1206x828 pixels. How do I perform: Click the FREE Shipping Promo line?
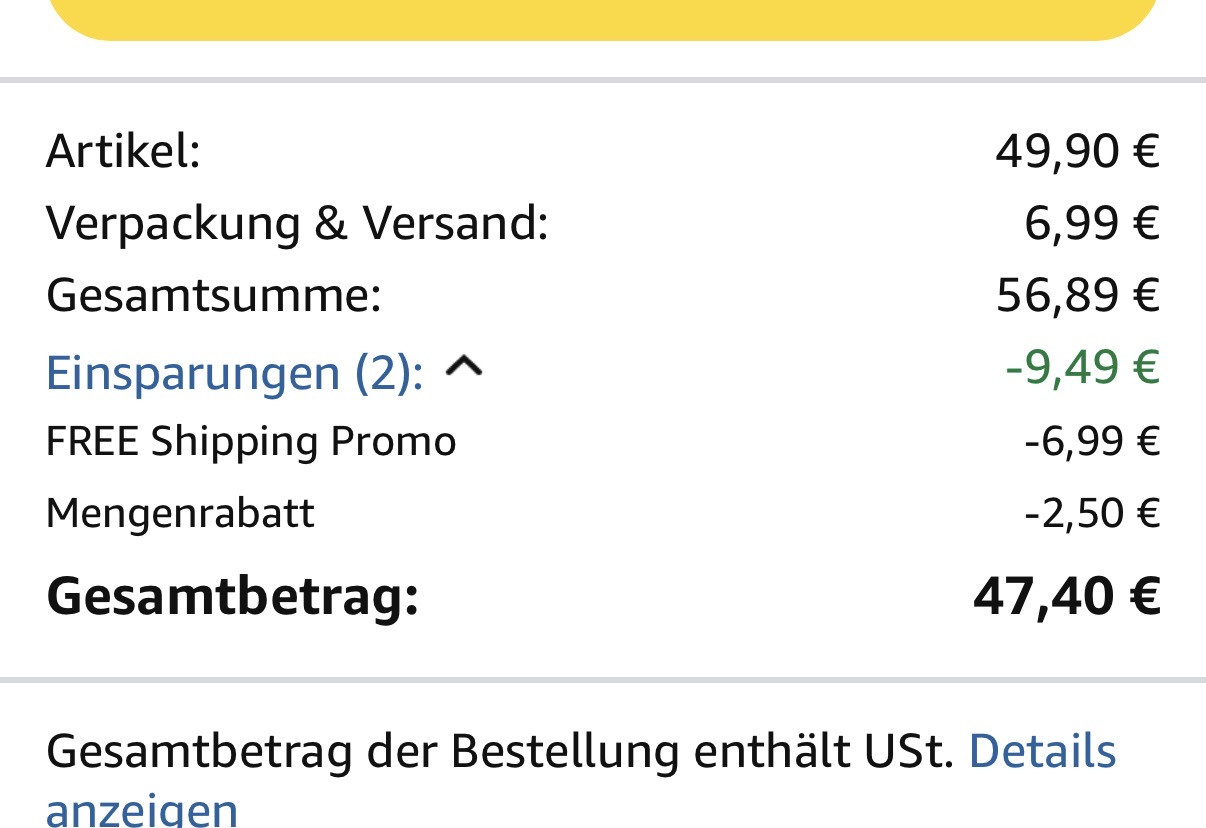[251, 441]
